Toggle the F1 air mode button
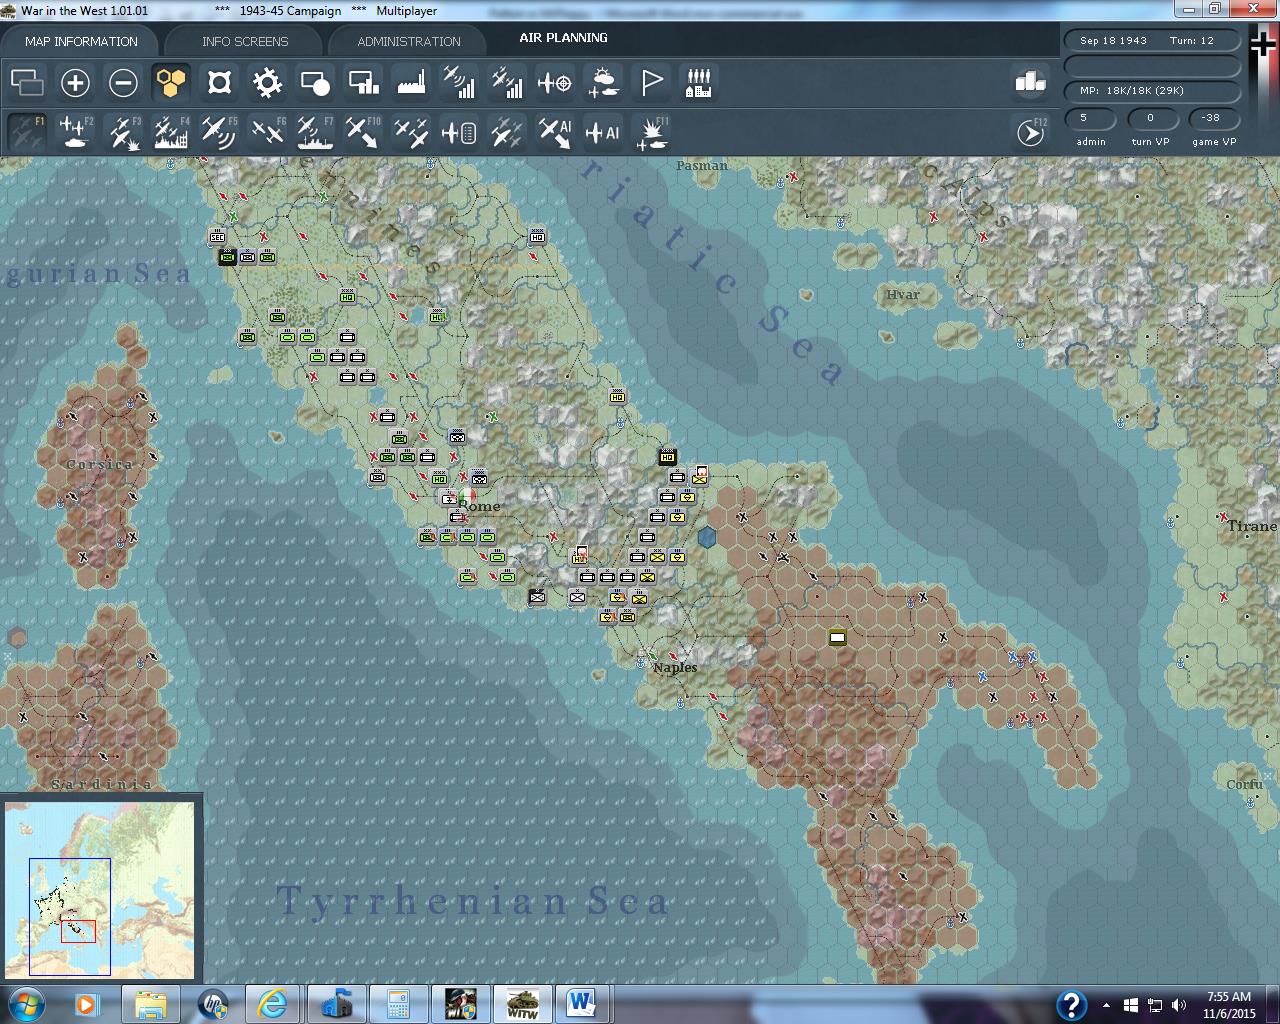Viewport: 1280px width, 1024px height. [27, 132]
